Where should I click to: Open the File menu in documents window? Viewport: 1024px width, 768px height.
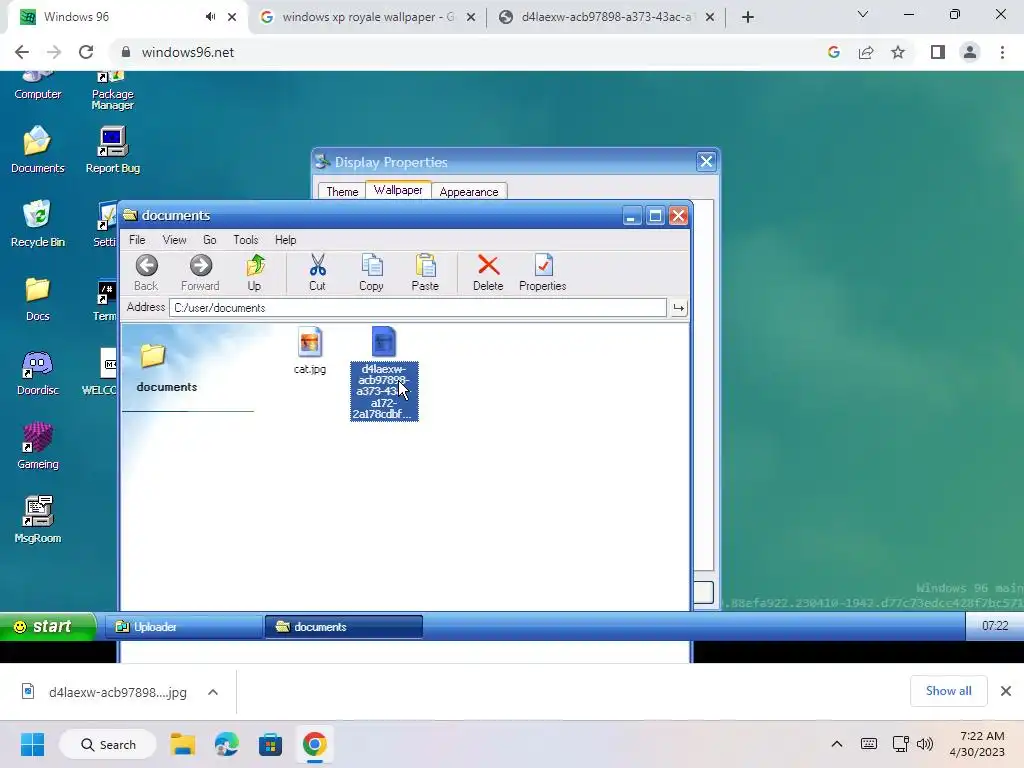tap(137, 240)
